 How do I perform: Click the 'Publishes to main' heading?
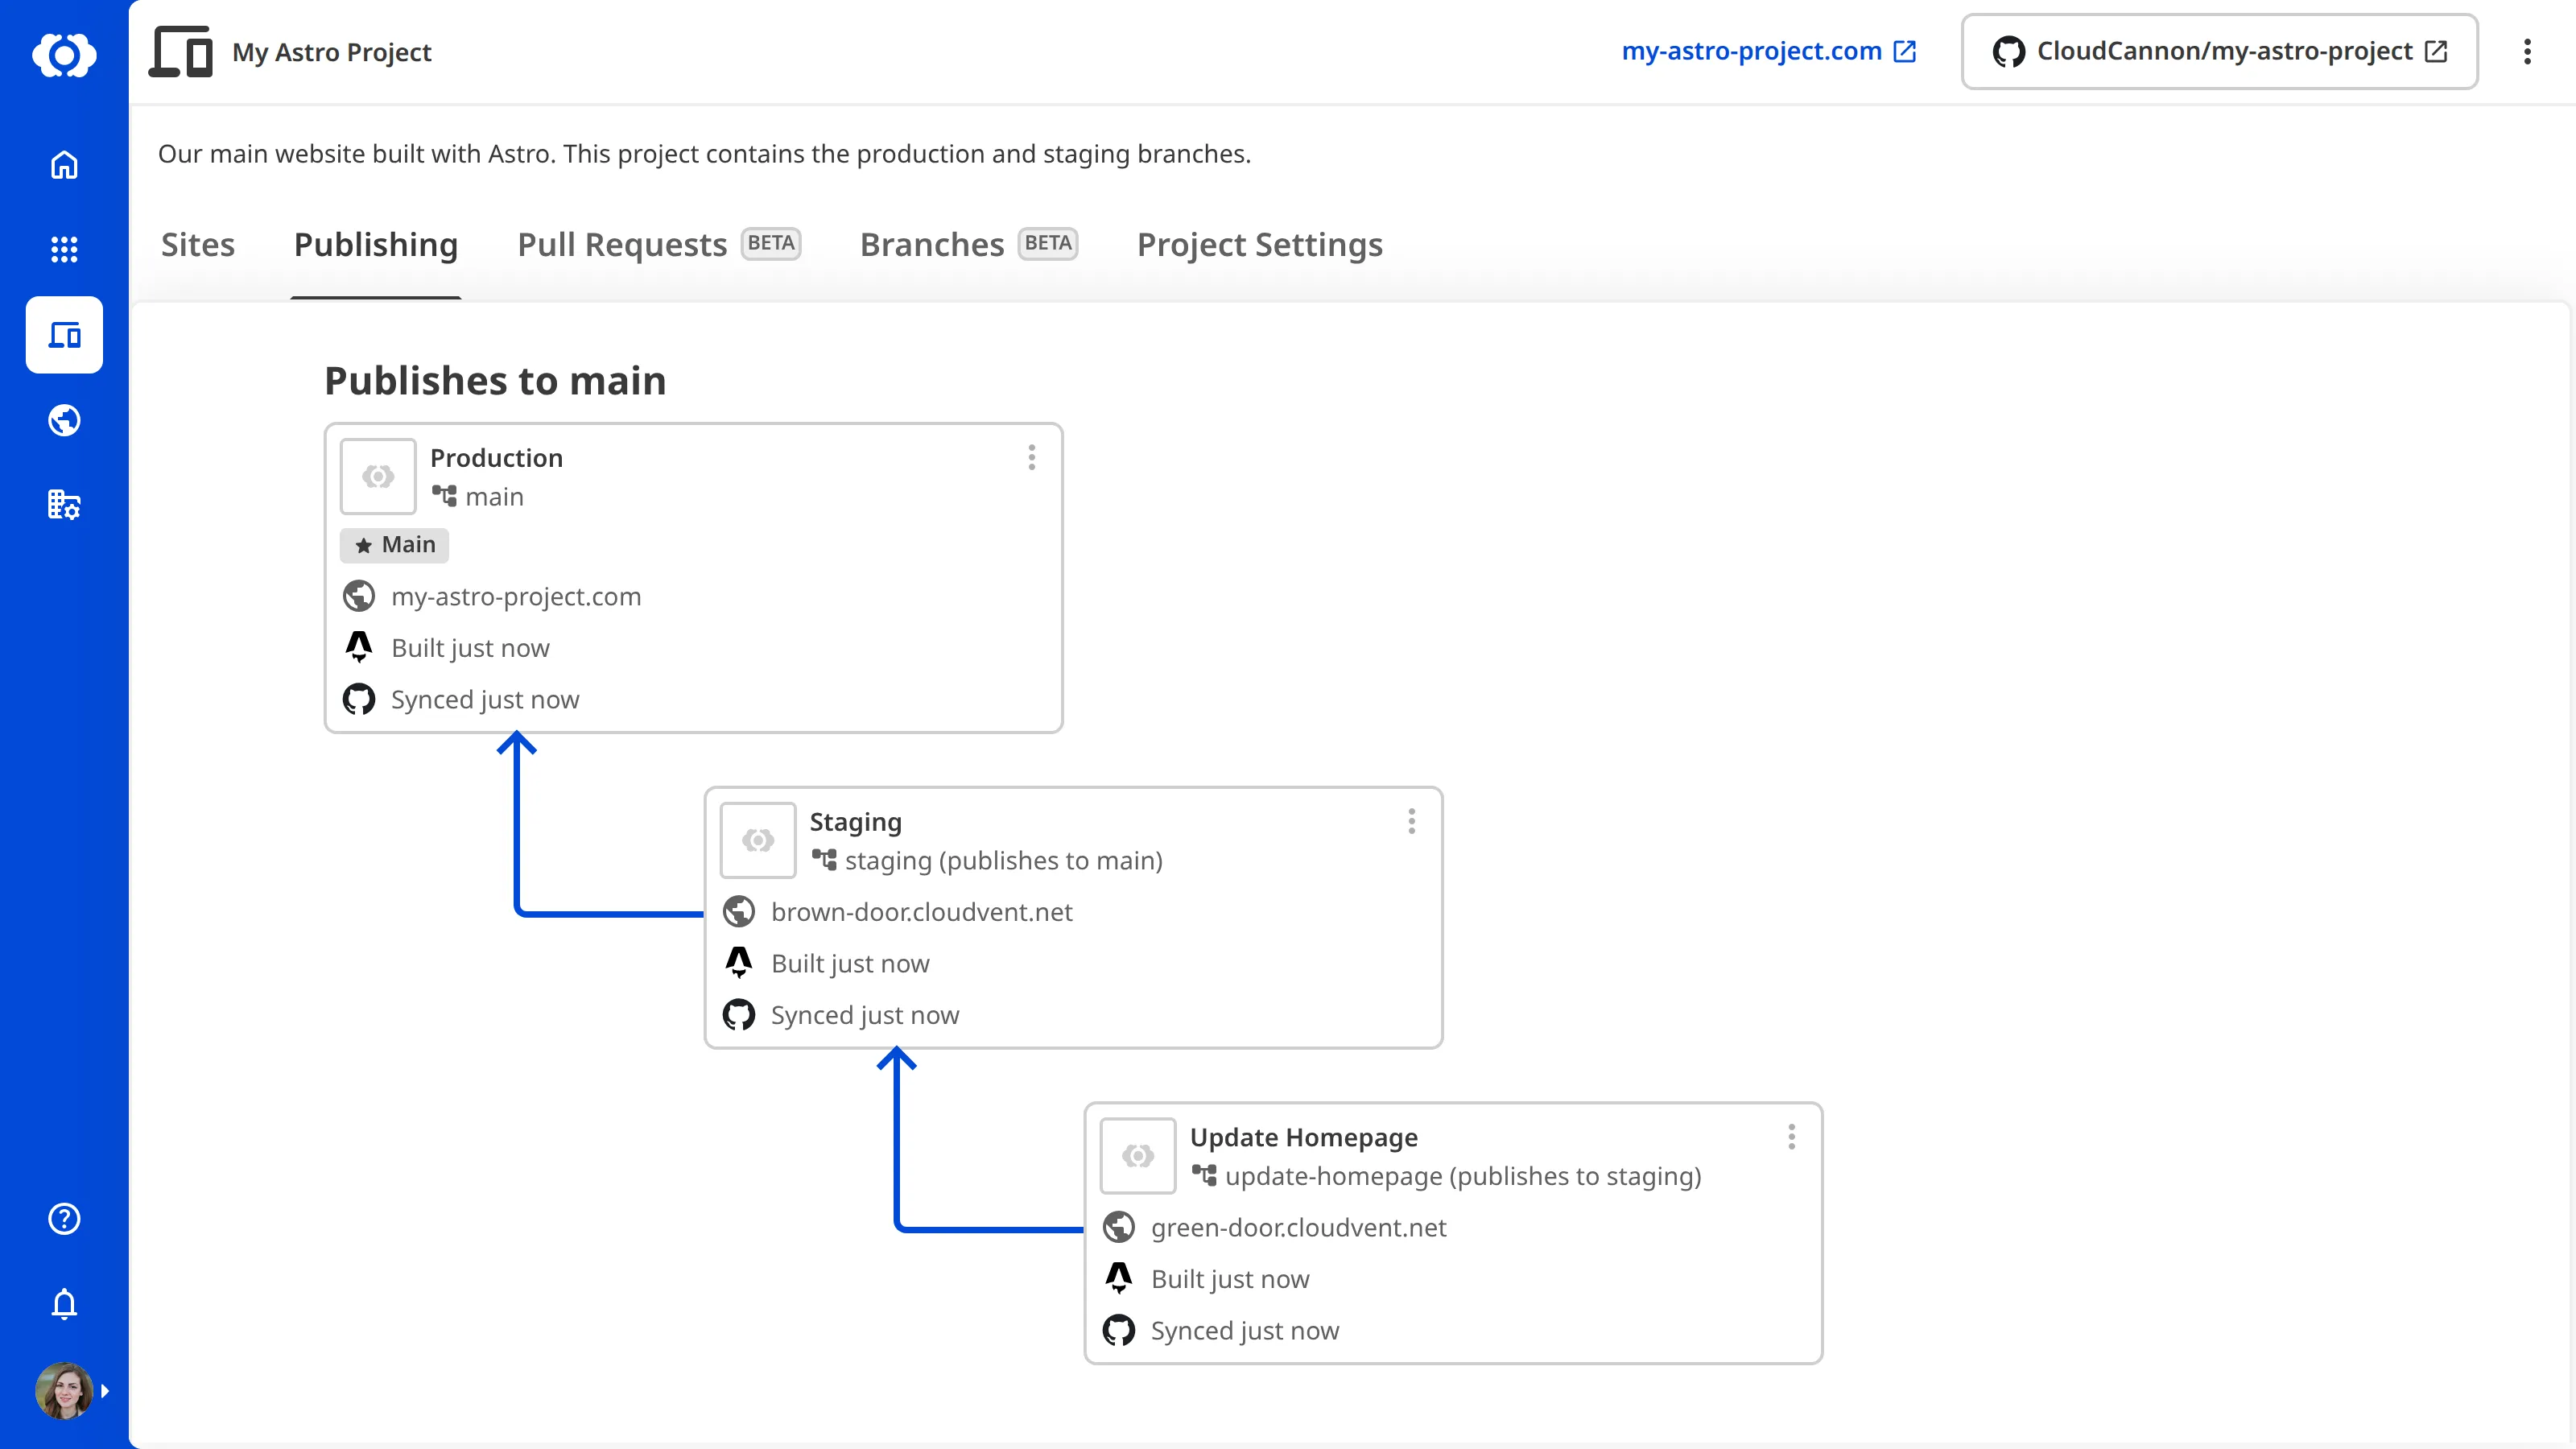(x=495, y=381)
